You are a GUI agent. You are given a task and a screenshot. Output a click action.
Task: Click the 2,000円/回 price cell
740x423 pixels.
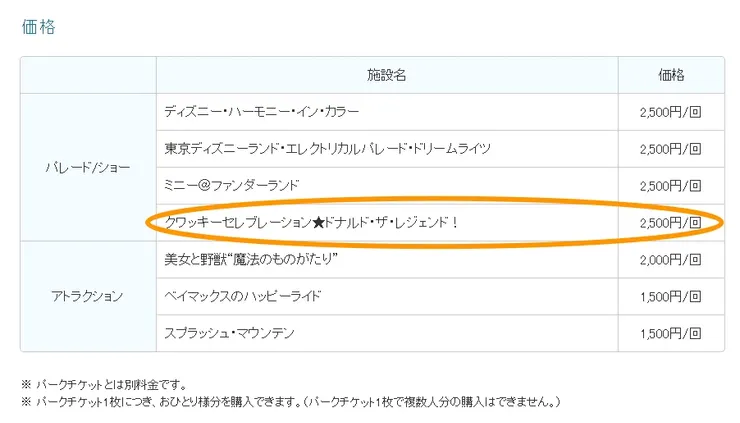(x=669, y=259)
